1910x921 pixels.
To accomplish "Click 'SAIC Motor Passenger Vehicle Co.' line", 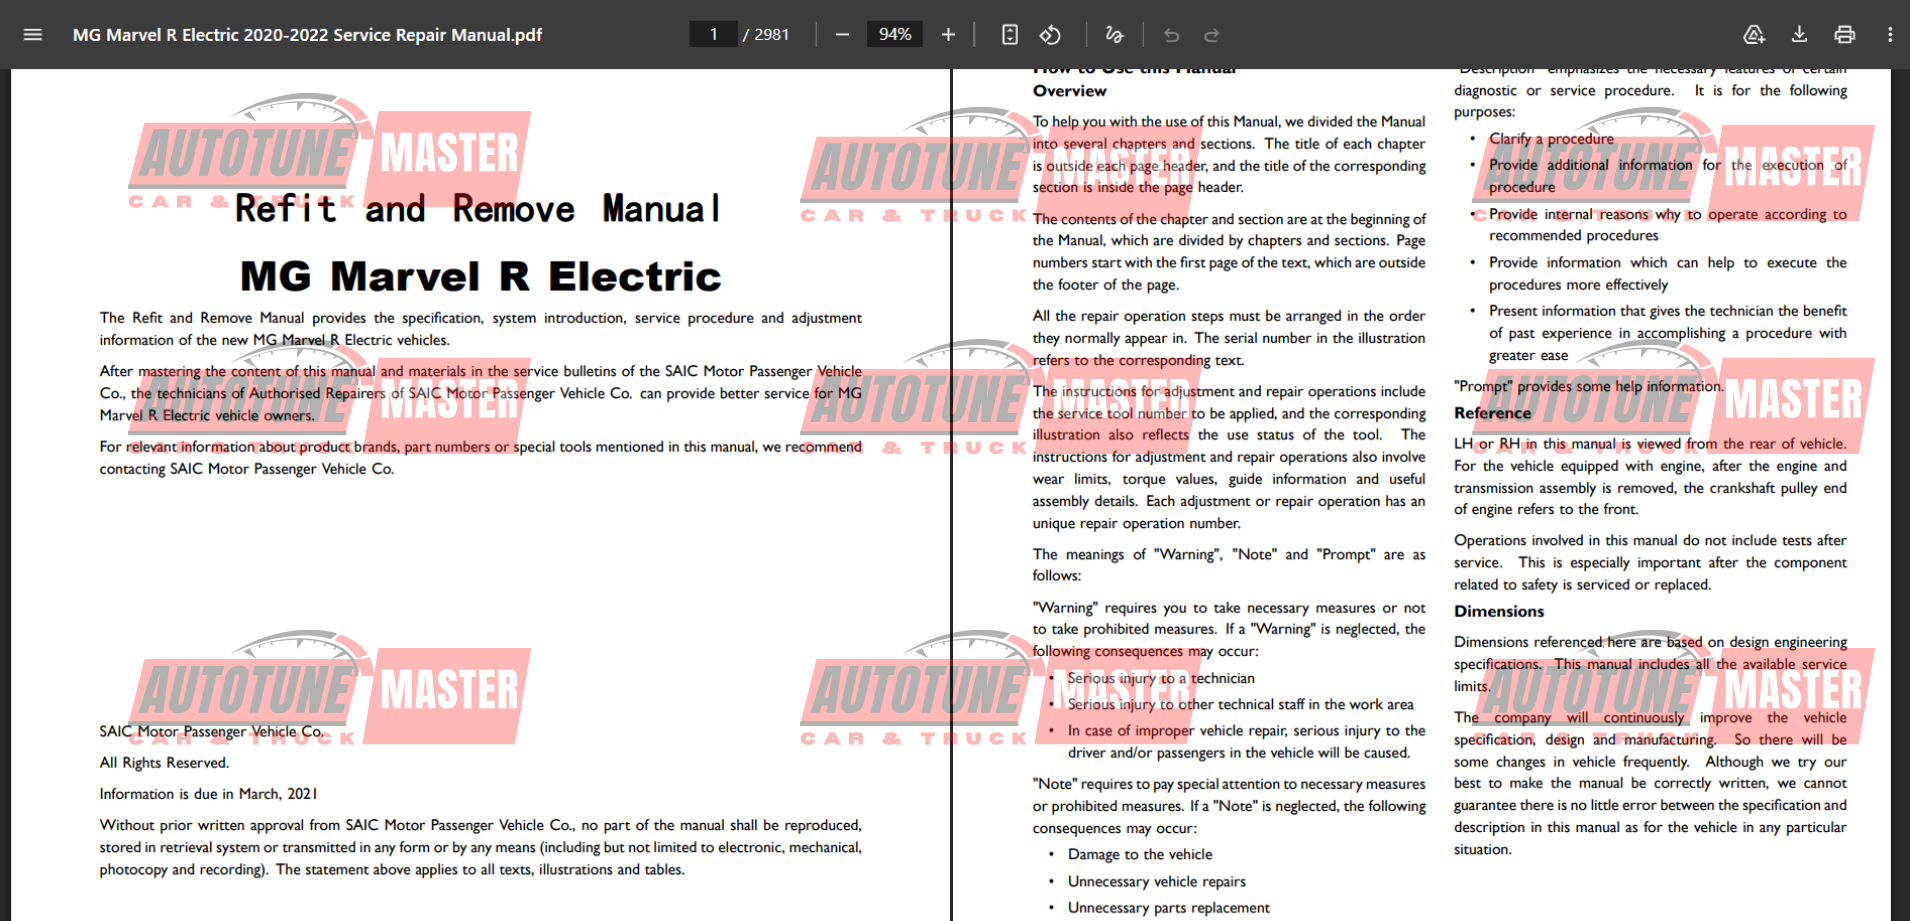I will [x=212, y=732].
